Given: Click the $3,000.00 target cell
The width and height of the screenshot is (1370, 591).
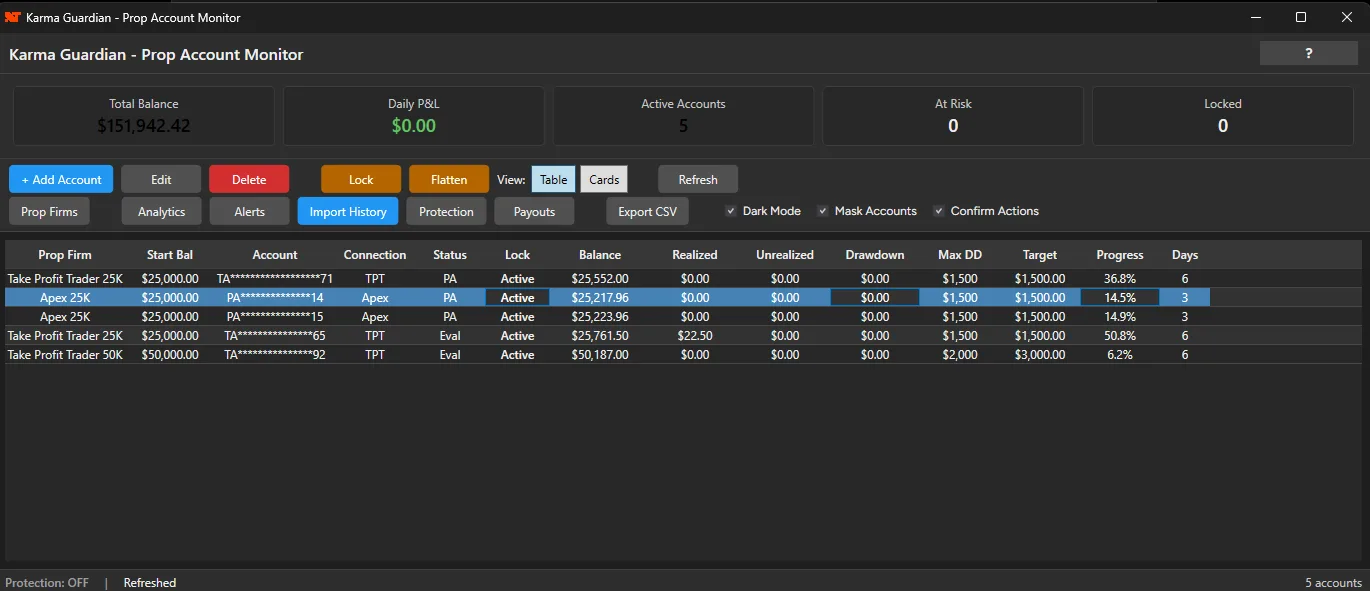Looking at the screenshot, I should pos(1040,355).
